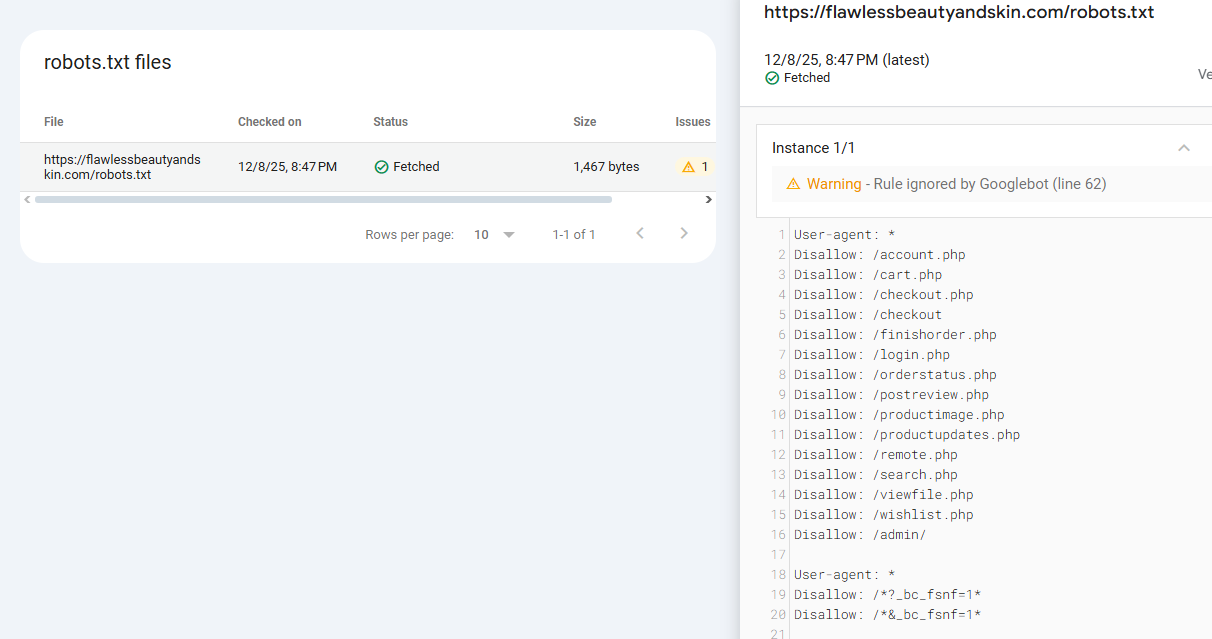Go to the previous page of results
The image size is (1212, 639).
pyautogui.click(x=640, y=234)
